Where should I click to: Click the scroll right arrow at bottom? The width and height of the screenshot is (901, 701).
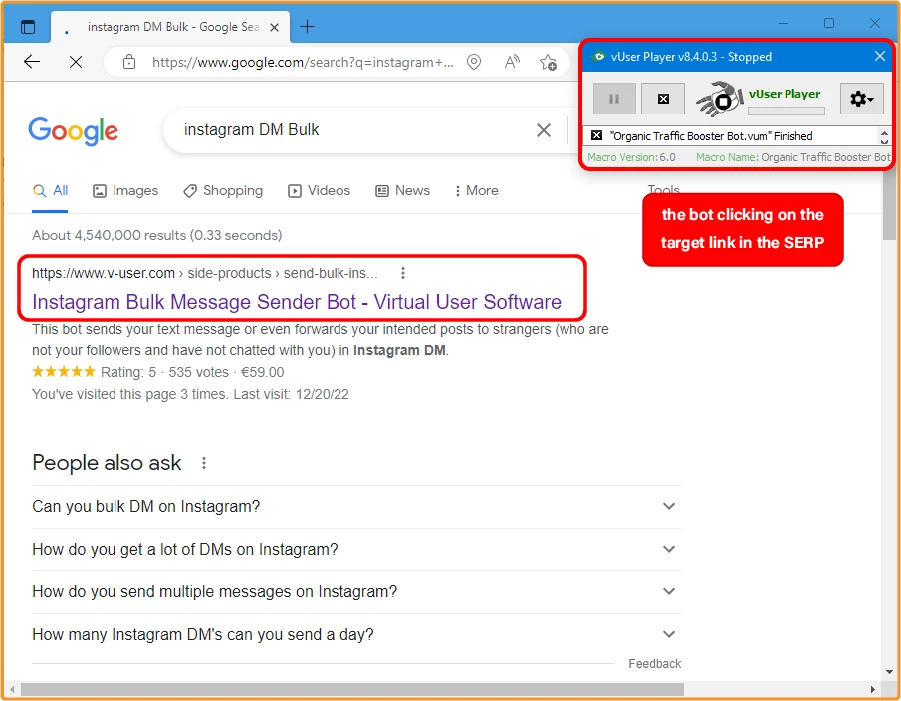click(872, 689)
